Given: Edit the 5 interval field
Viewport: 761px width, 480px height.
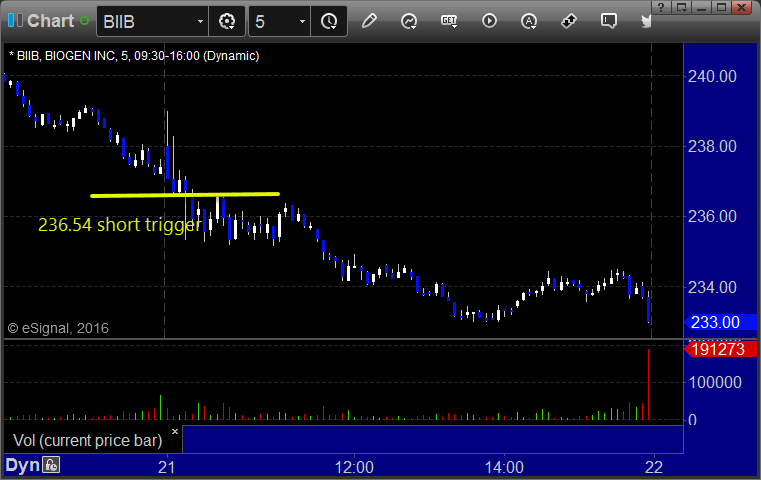Looking at the screenshot, I should tap(273, 21).
